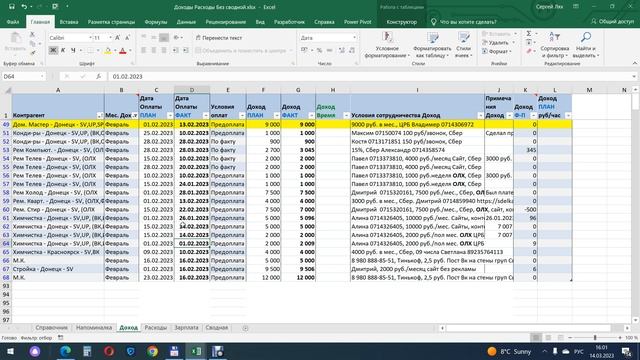Open Форматировать как таблицу
Image resolution: width=640 pixels, height=360 pixels.
(432, 45)
